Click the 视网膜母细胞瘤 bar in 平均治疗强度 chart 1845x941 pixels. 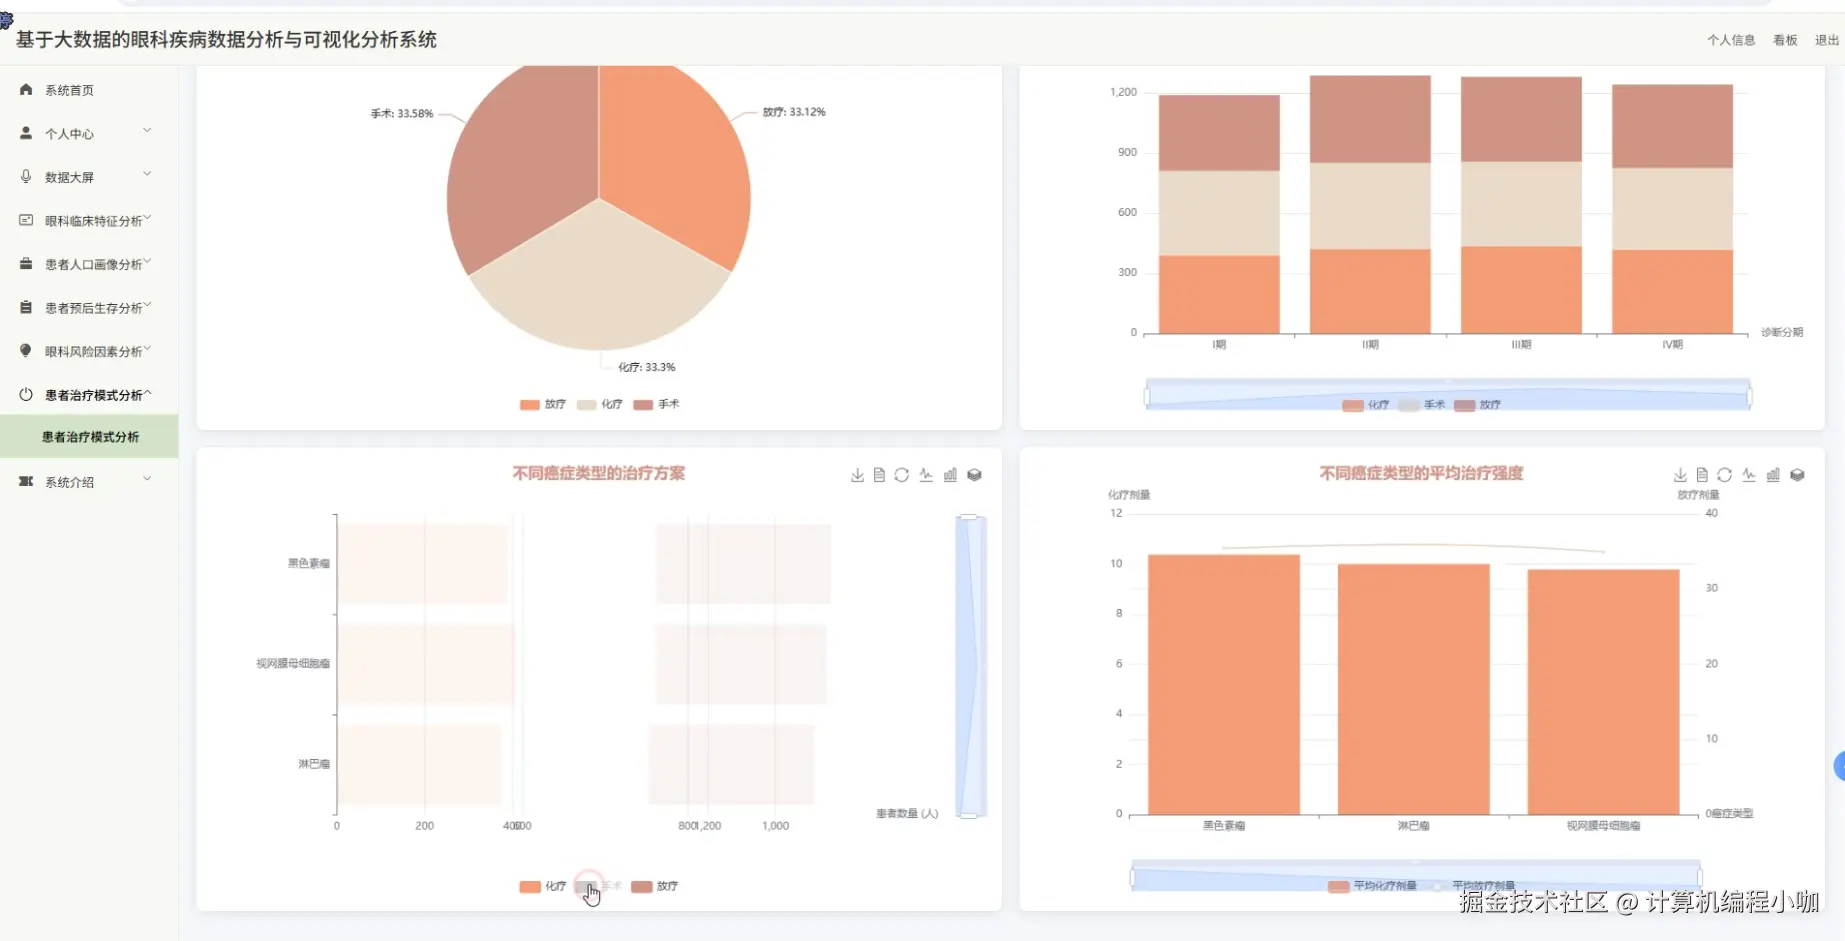[1604, 692]
